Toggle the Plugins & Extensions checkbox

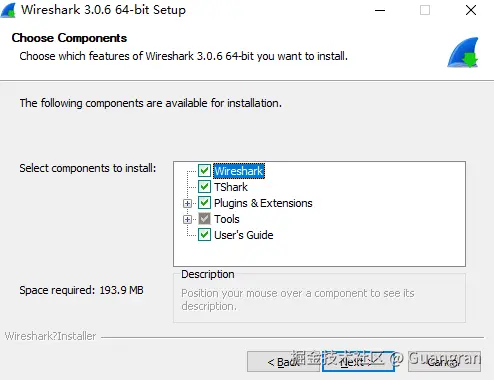(x=204, y=203)
